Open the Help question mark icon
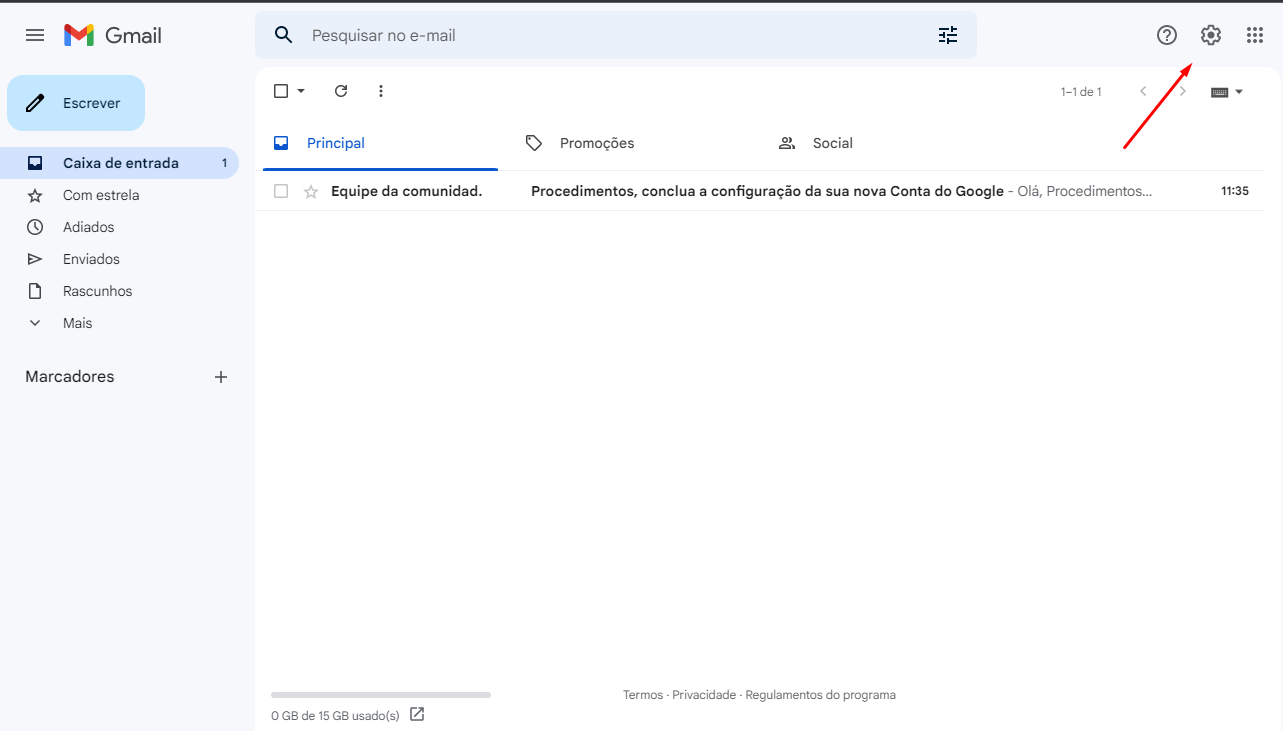The width and height of the screenshot is (1283, 731). pos(1167,35)
